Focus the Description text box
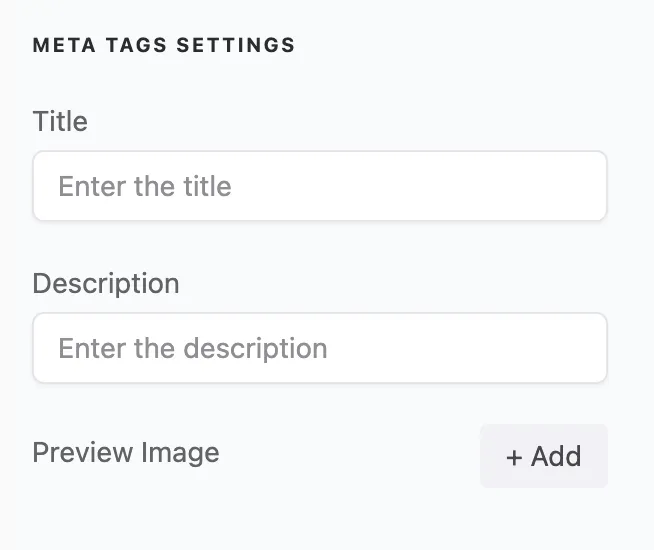The height and width of the screenshot is (550, 654). point(320,348)
